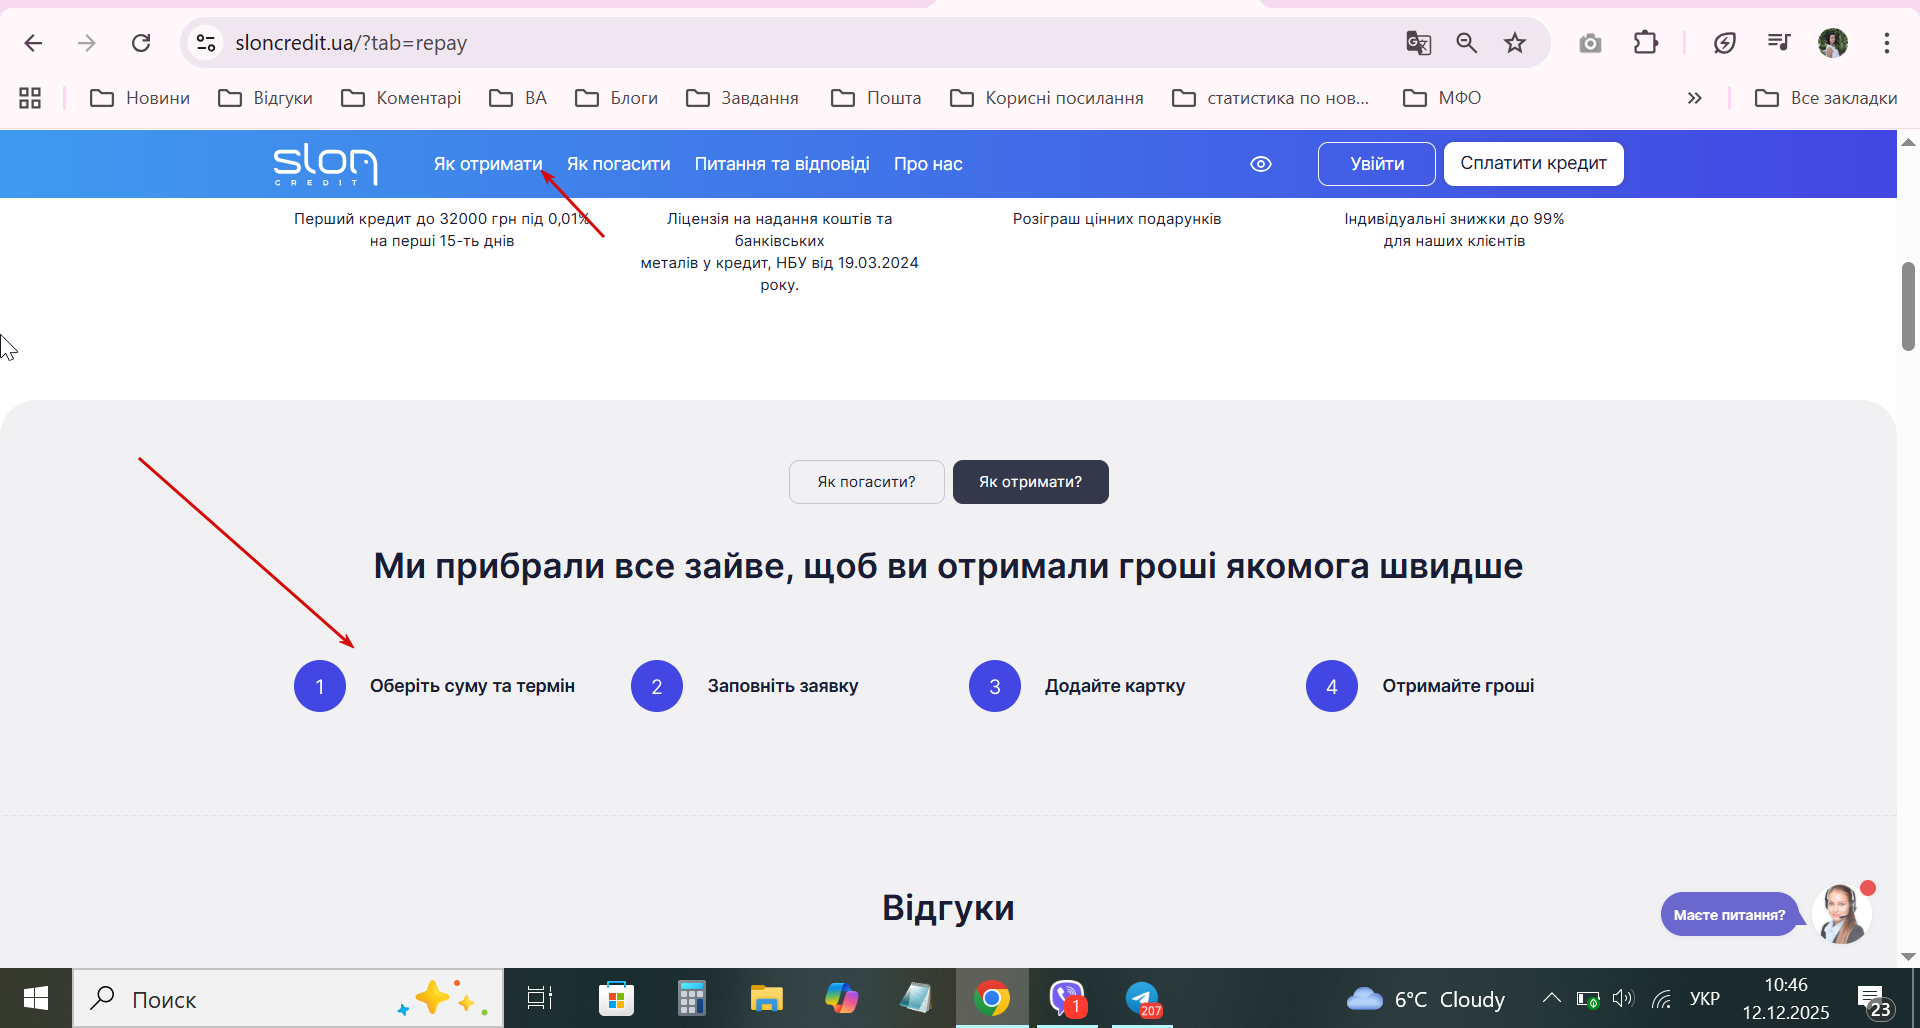Viewport: 1920px width, 1028px height.
Task: Click the browser forward arrow
Action: tap(87, 43)
